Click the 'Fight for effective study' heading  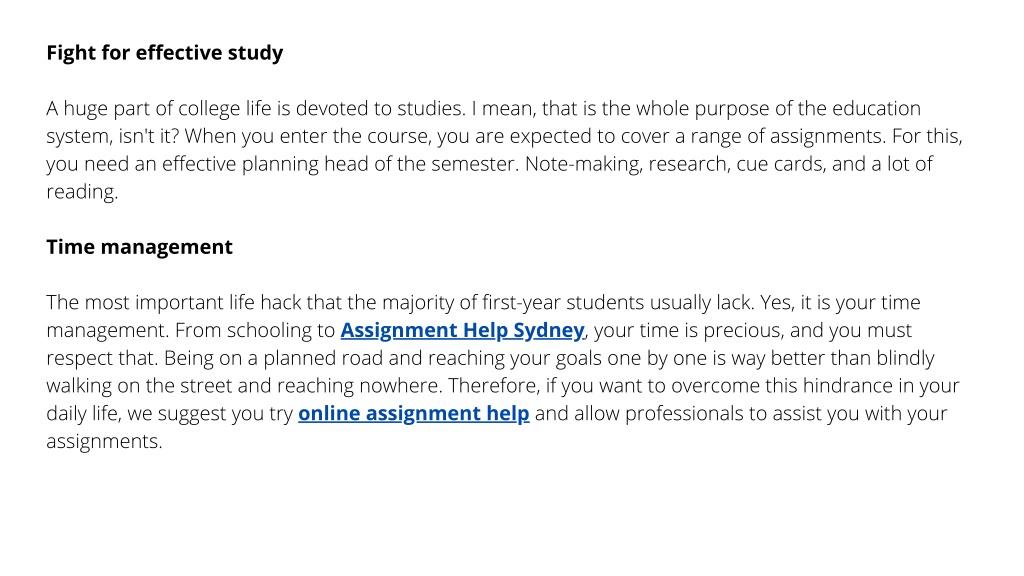(x=165, y=53)
